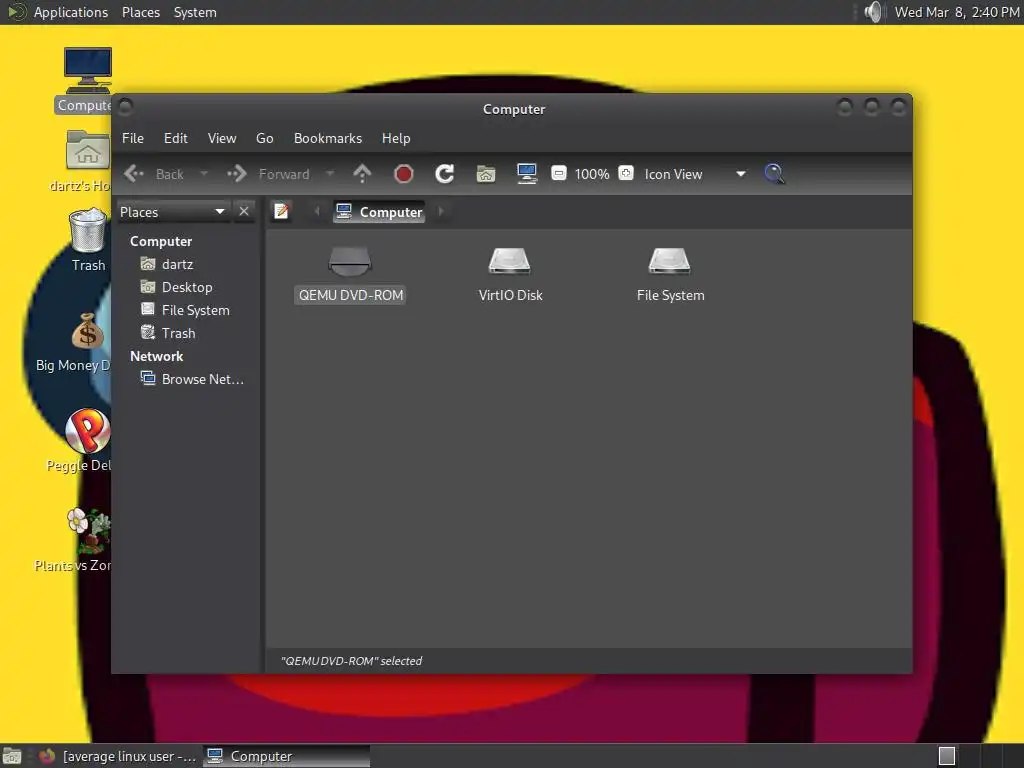
Task: Click the red Stop loading icon
Action: click(404, 174)
